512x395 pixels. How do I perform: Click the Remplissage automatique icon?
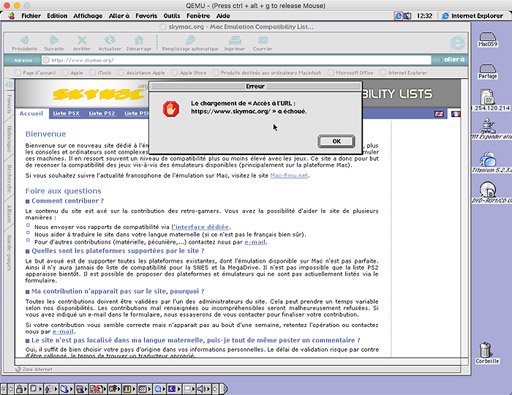tap(190, 40)
